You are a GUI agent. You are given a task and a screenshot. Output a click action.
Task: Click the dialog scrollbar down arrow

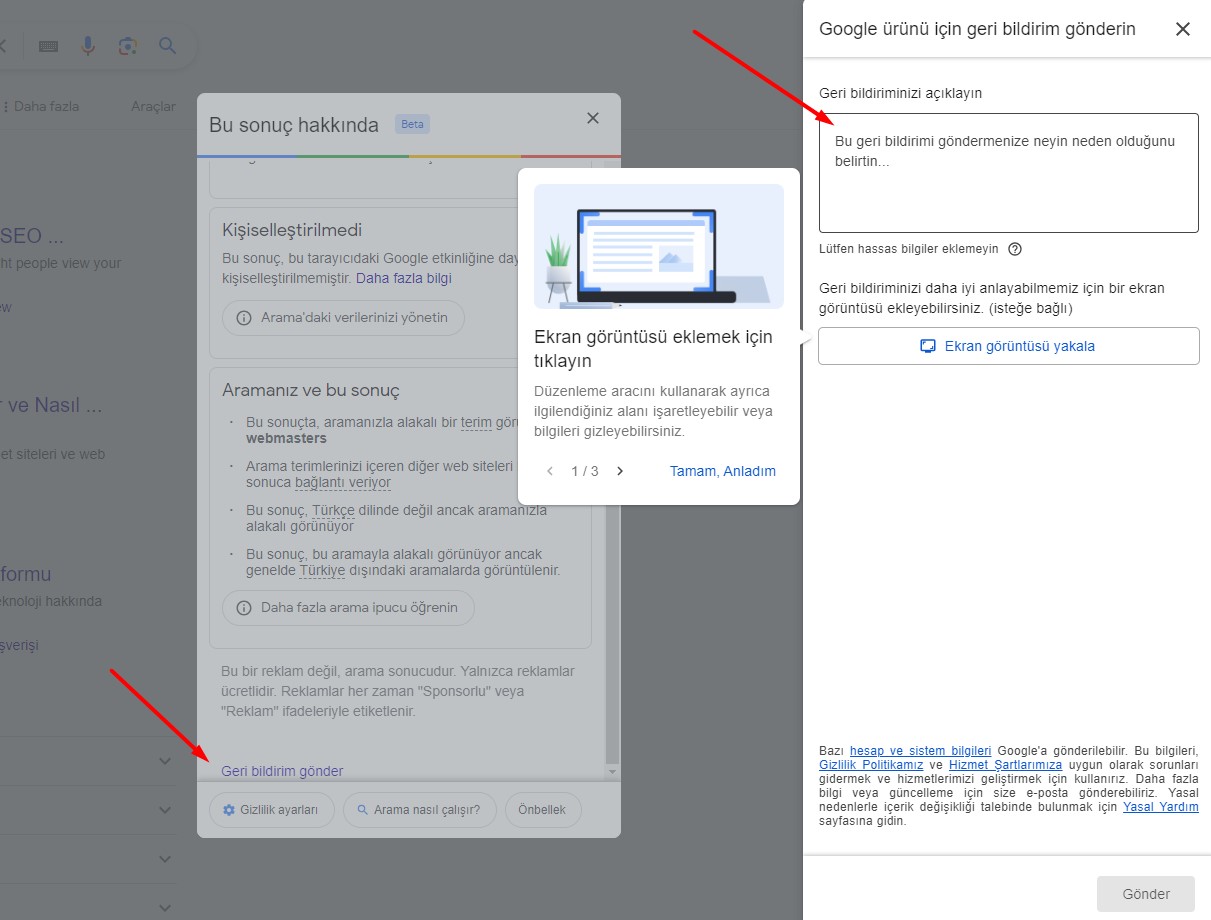(612, 772)
